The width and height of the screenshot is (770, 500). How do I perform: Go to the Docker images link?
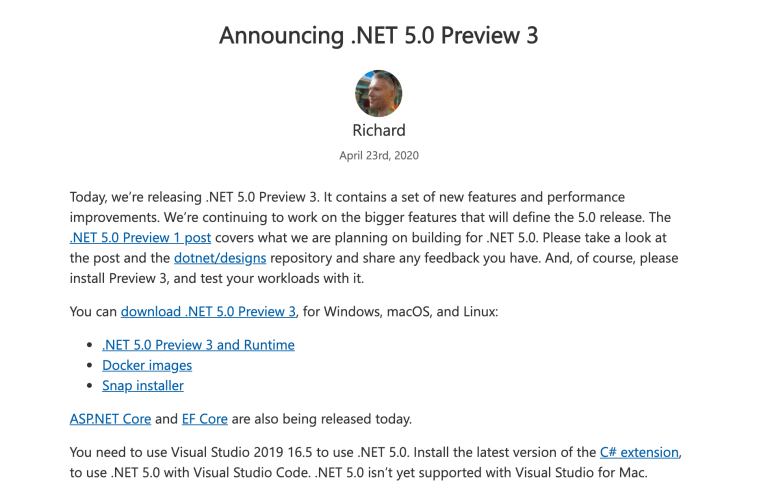147,365
